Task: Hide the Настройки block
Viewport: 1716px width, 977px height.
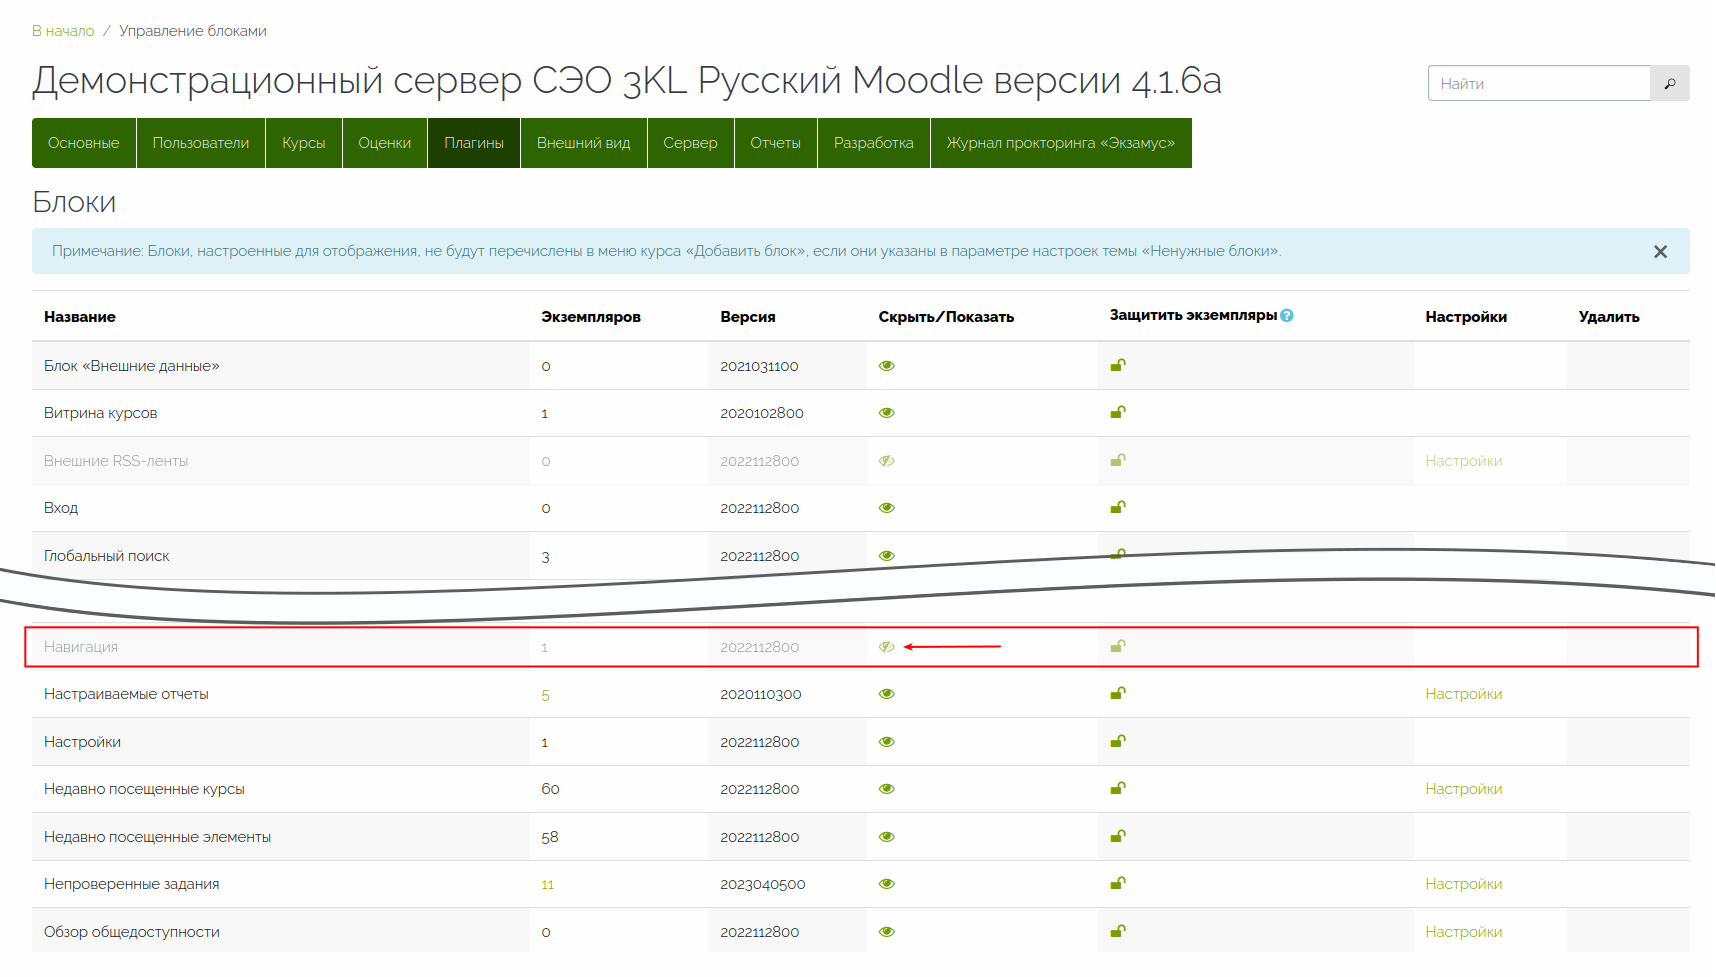Action: pyautogui.click(x=886, y=742)
